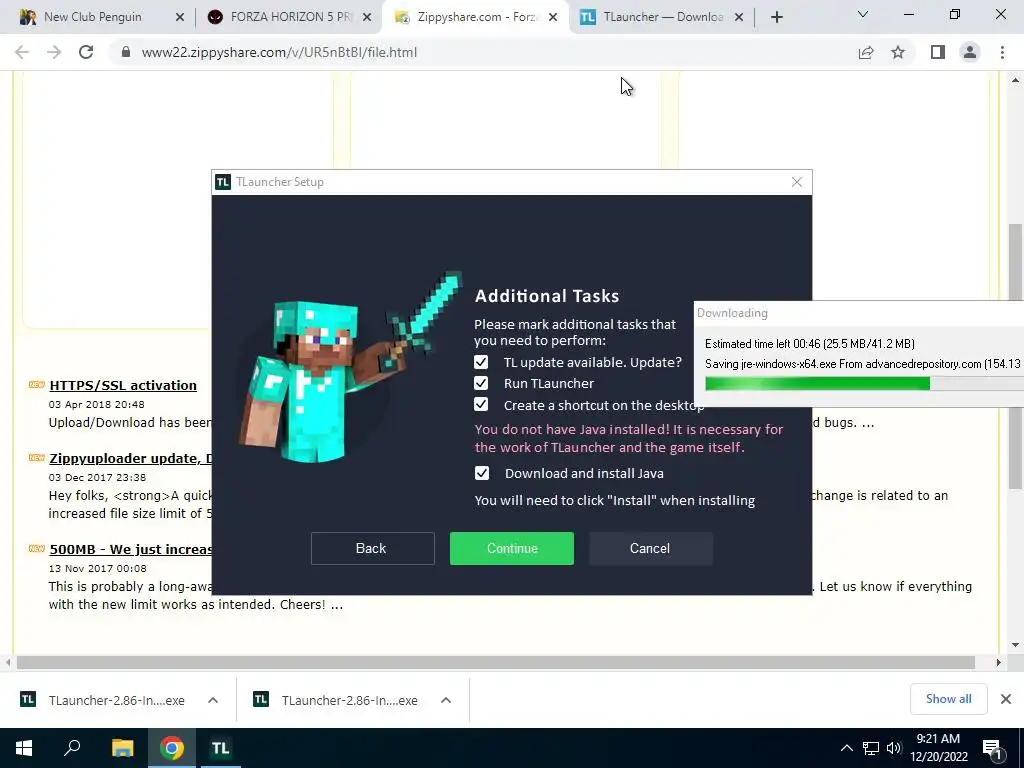Close the Zippyshare.com tab
Screen dimensions: 1024x768
click(x=553, y=18)
